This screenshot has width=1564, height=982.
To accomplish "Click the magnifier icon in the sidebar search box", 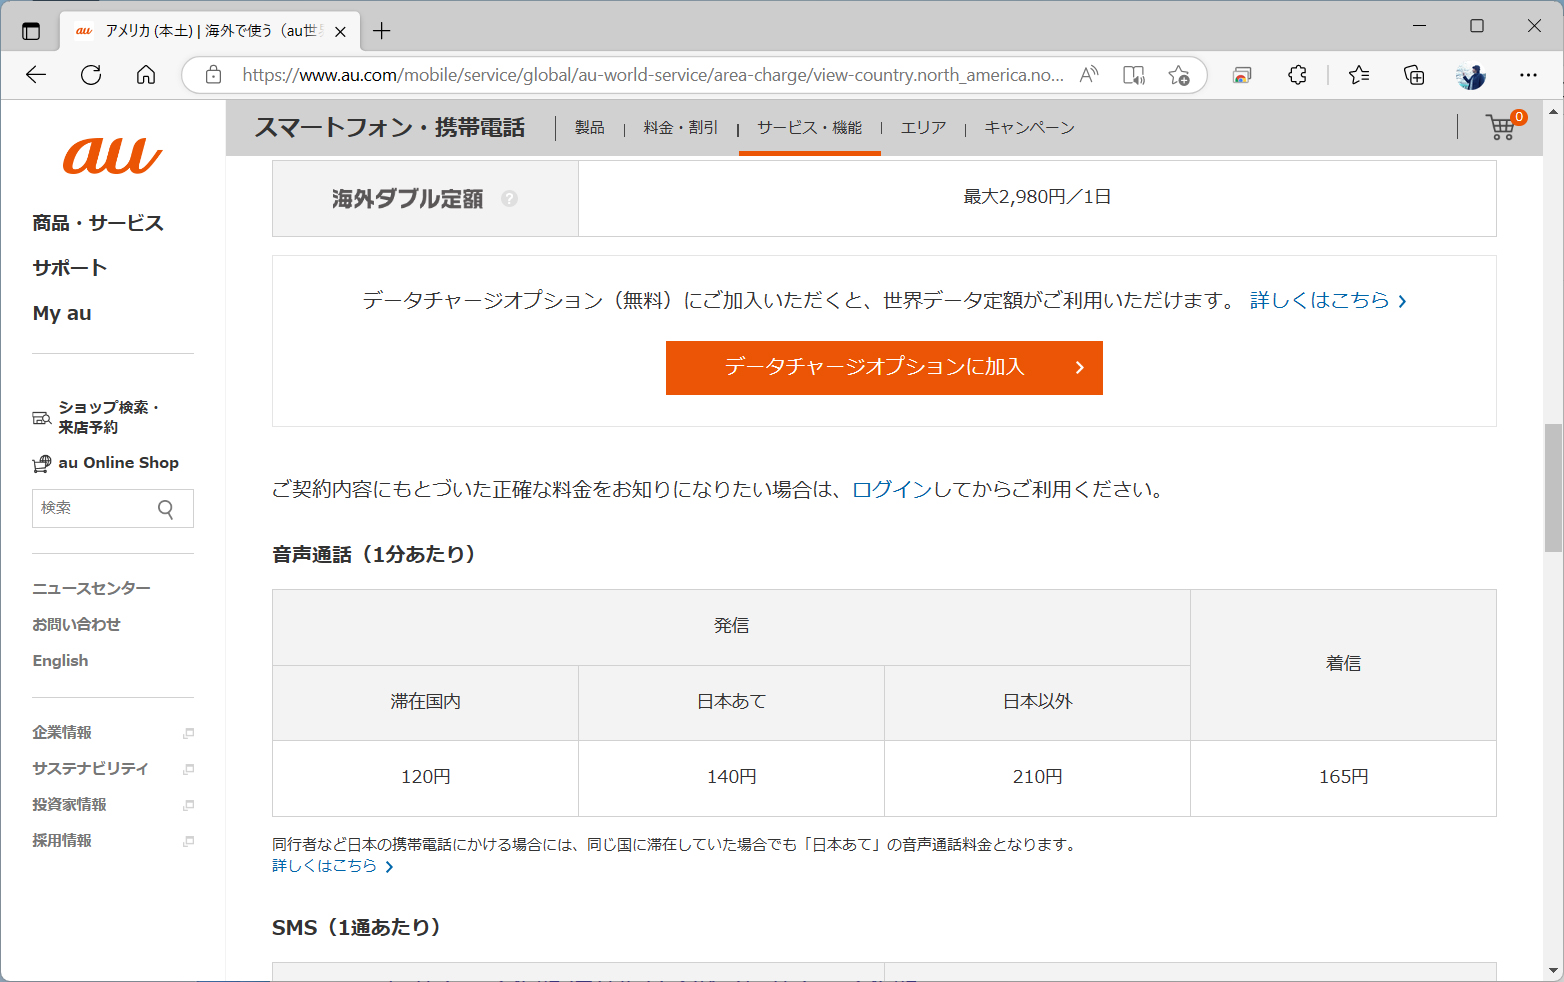I will (x=165, y=508).
